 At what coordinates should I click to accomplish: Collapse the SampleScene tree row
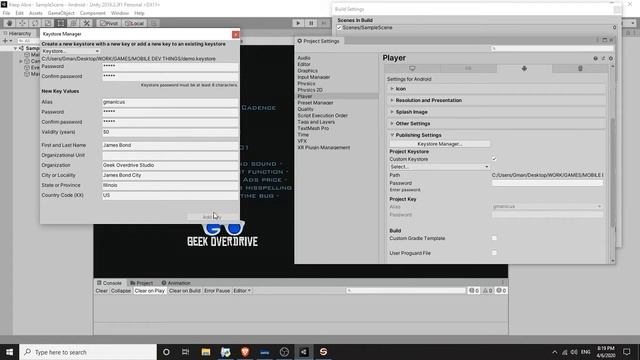16,48
